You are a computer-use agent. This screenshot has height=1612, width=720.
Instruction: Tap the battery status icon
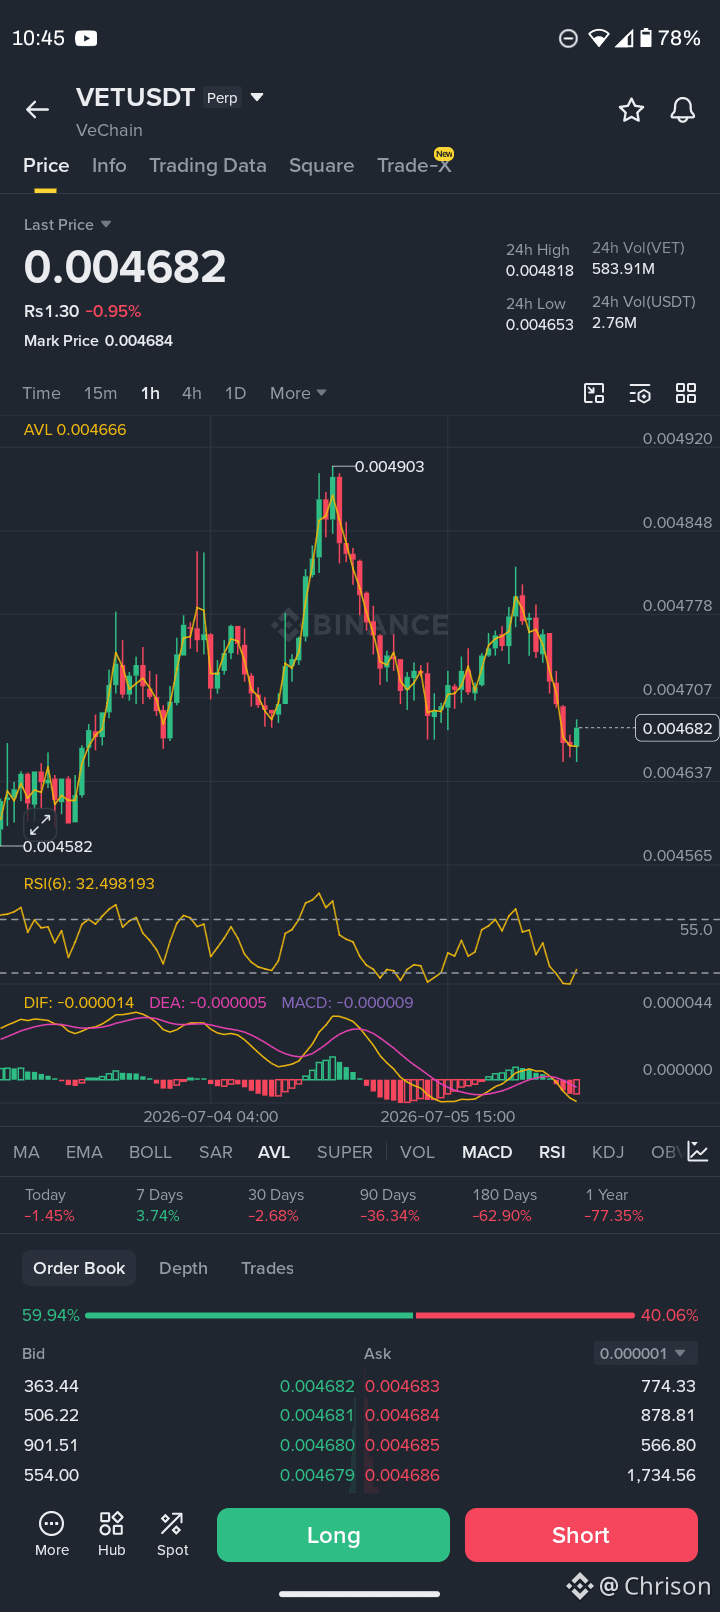(646, 38)
